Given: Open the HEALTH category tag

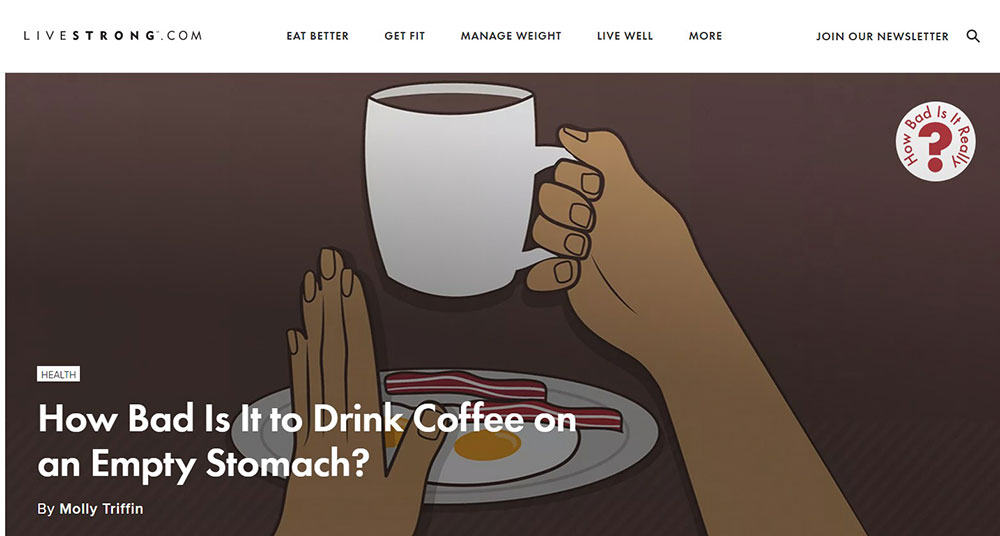Looking at the screenshot, I should coord(59,375).
